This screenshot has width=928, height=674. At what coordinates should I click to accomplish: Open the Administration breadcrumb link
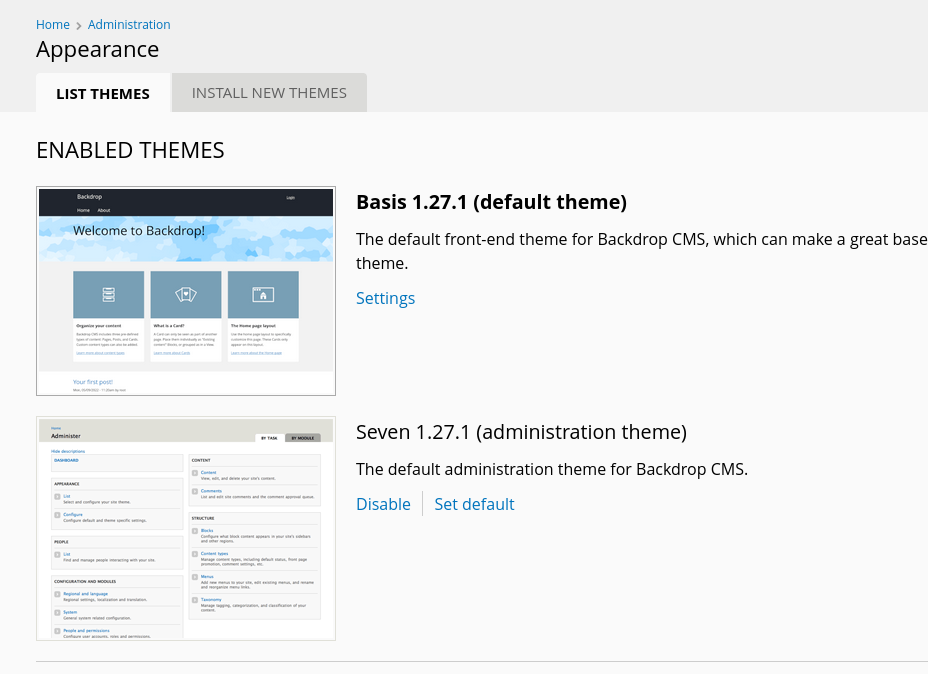(x=129, y=24)
